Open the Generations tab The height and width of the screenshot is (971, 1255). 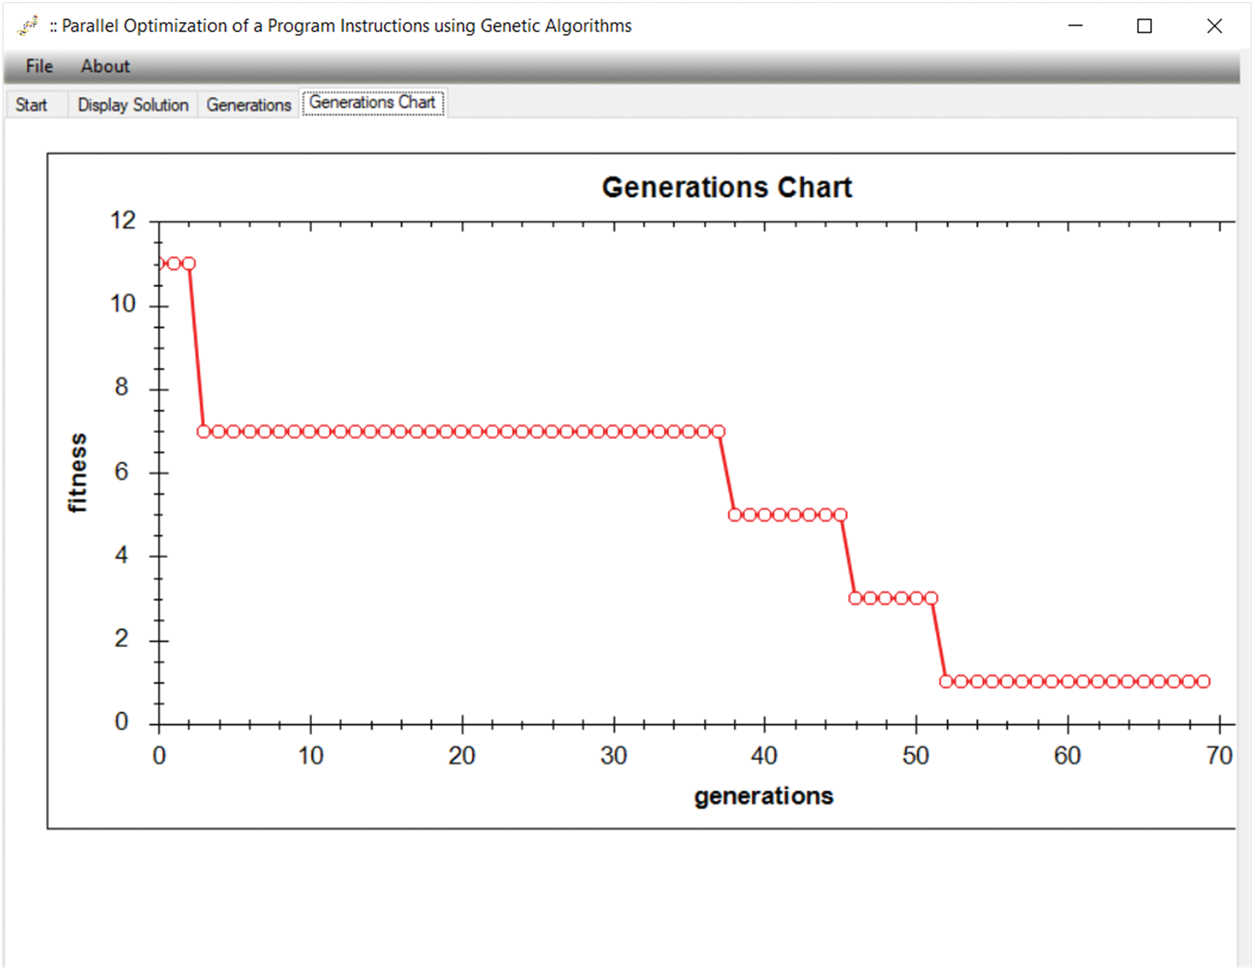pos(248,105)
